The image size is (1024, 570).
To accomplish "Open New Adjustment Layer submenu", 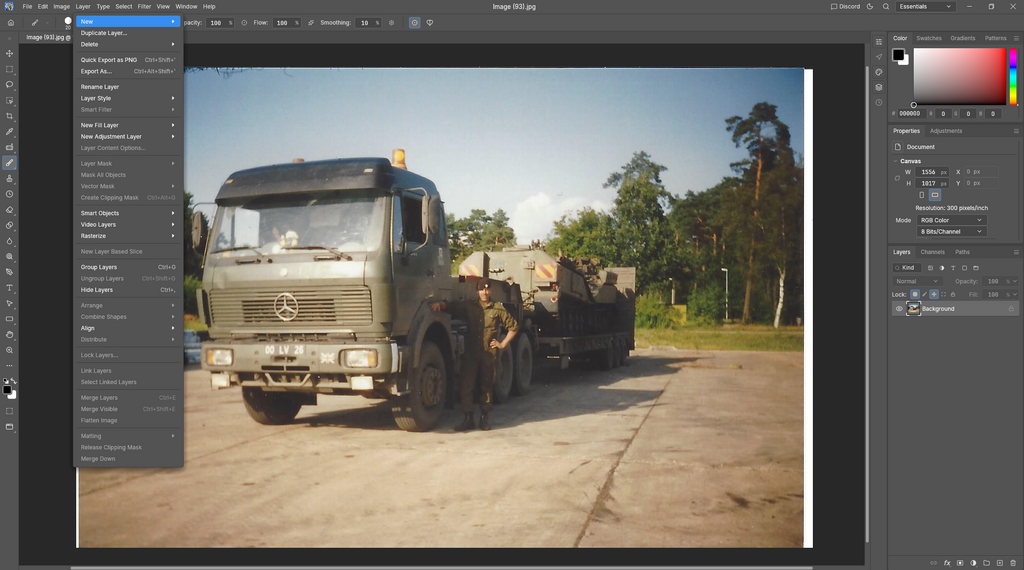I will pos(128,136).
